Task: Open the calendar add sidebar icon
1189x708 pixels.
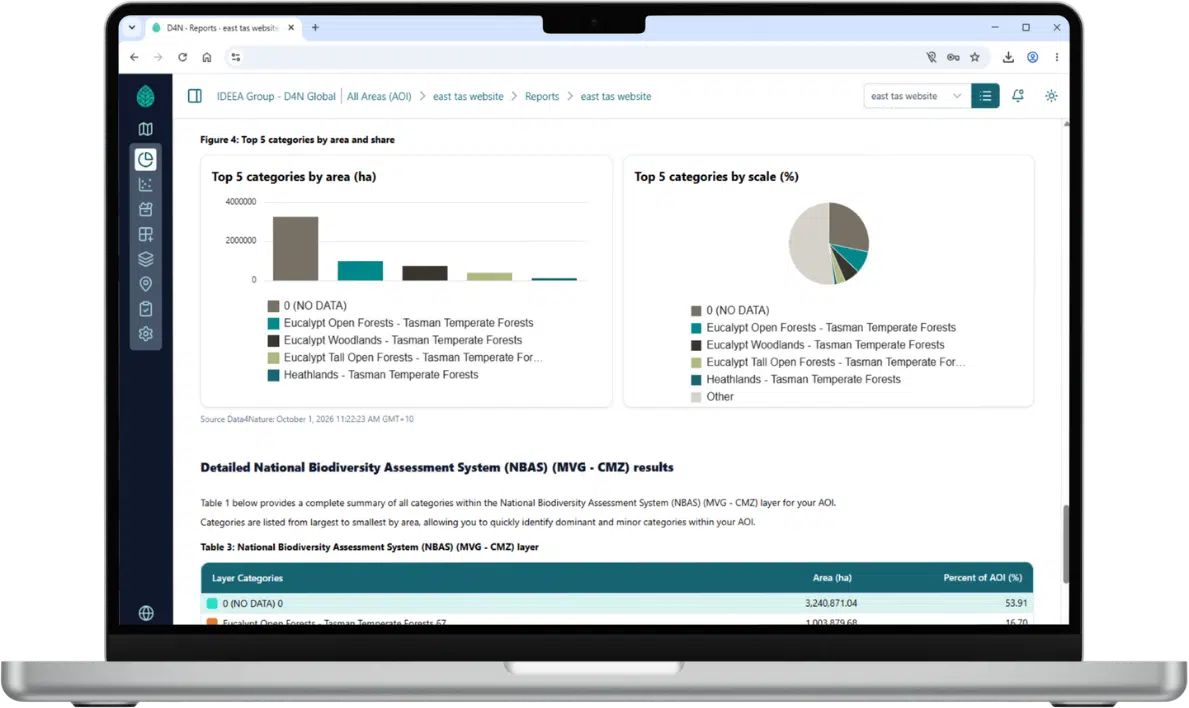Action: pyautogui.click(x=146, y=209)
